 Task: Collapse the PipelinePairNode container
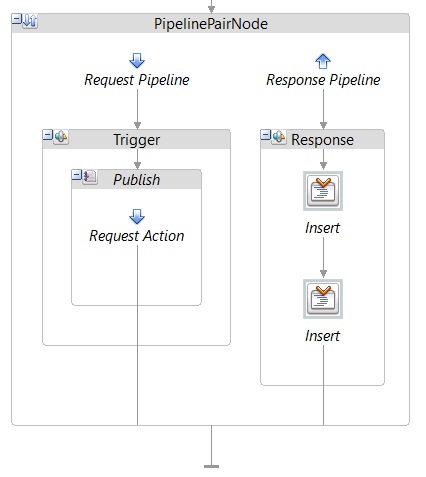click(17, 19)
